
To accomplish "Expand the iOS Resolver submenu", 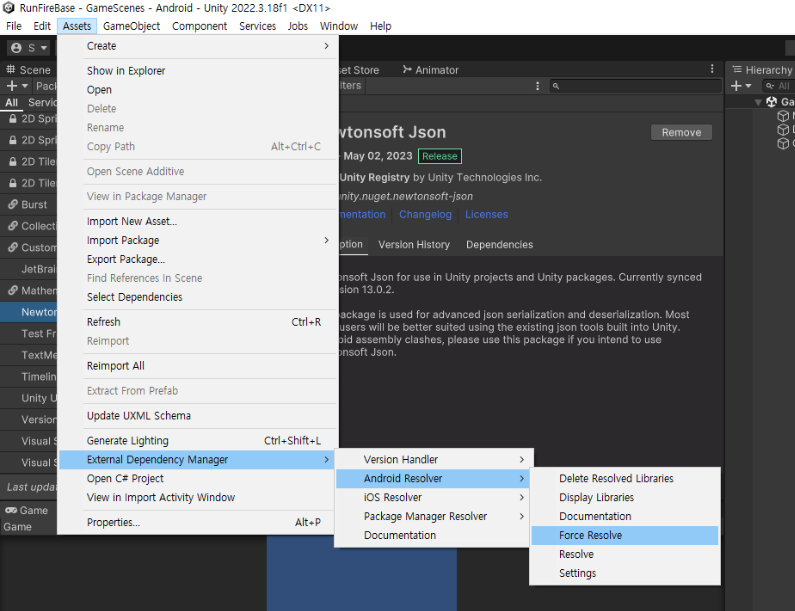I will pos(433,497).
